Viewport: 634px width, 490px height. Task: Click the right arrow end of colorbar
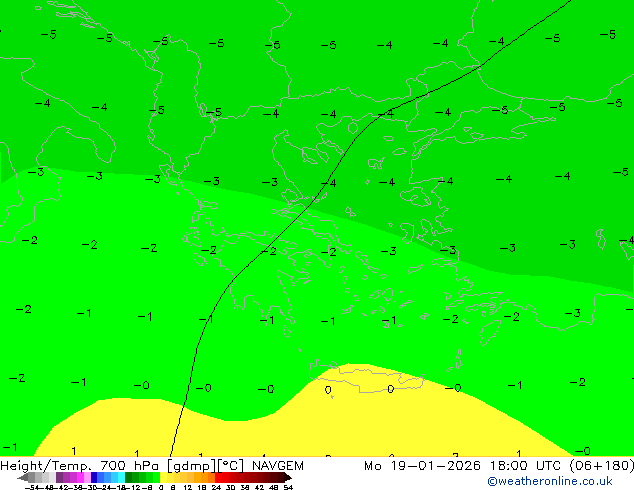(x=288, y=477)
